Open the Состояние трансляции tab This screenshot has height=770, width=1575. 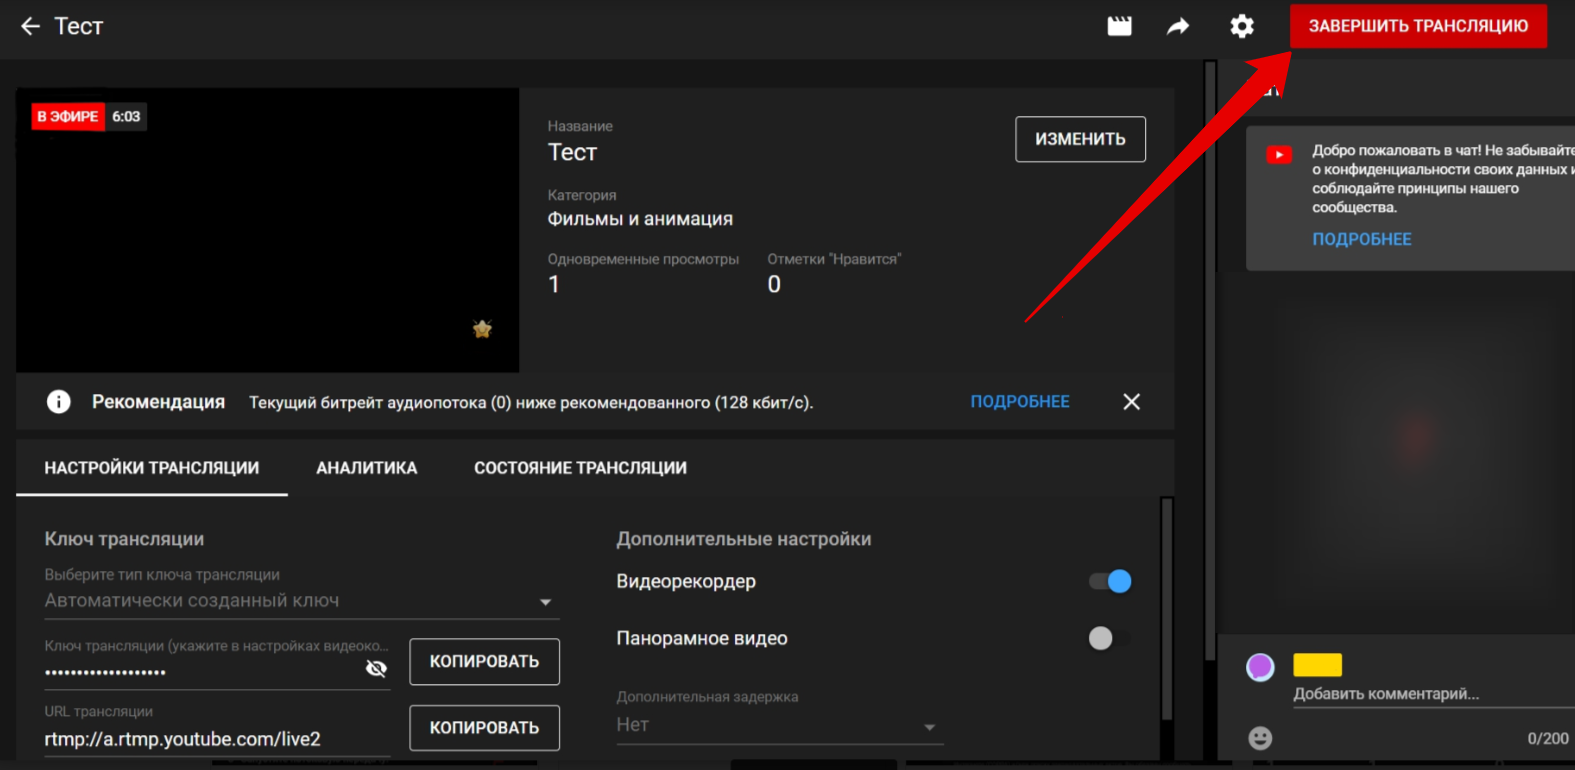pos(580,468)
